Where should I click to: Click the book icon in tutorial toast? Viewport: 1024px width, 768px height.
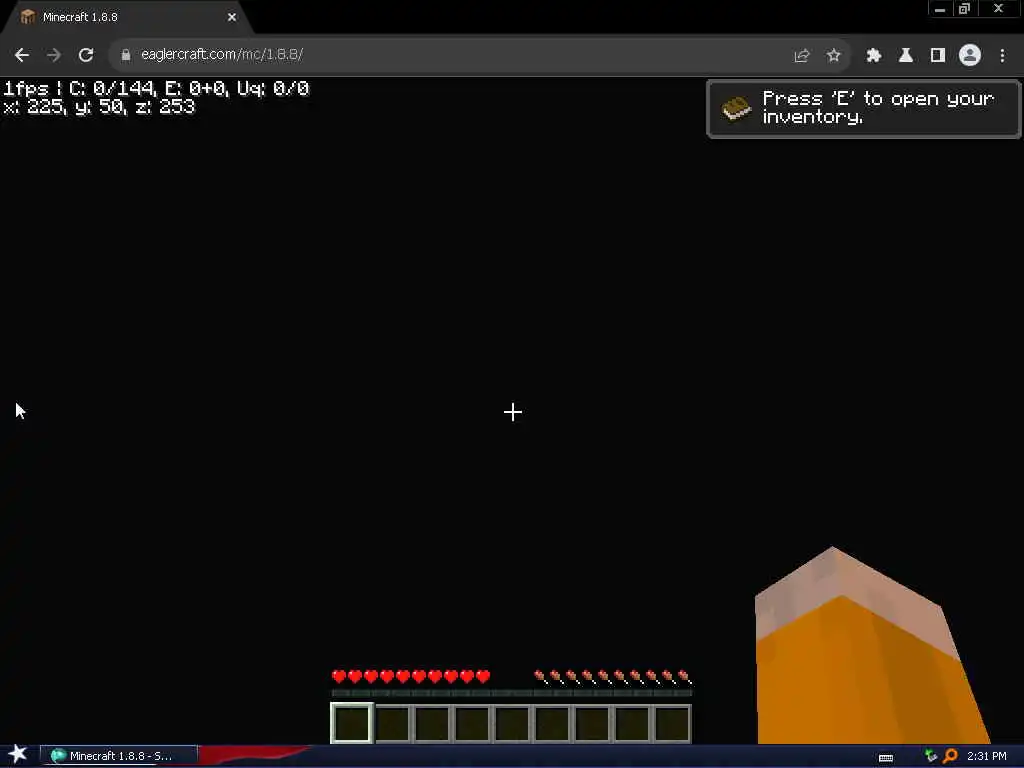736,108
